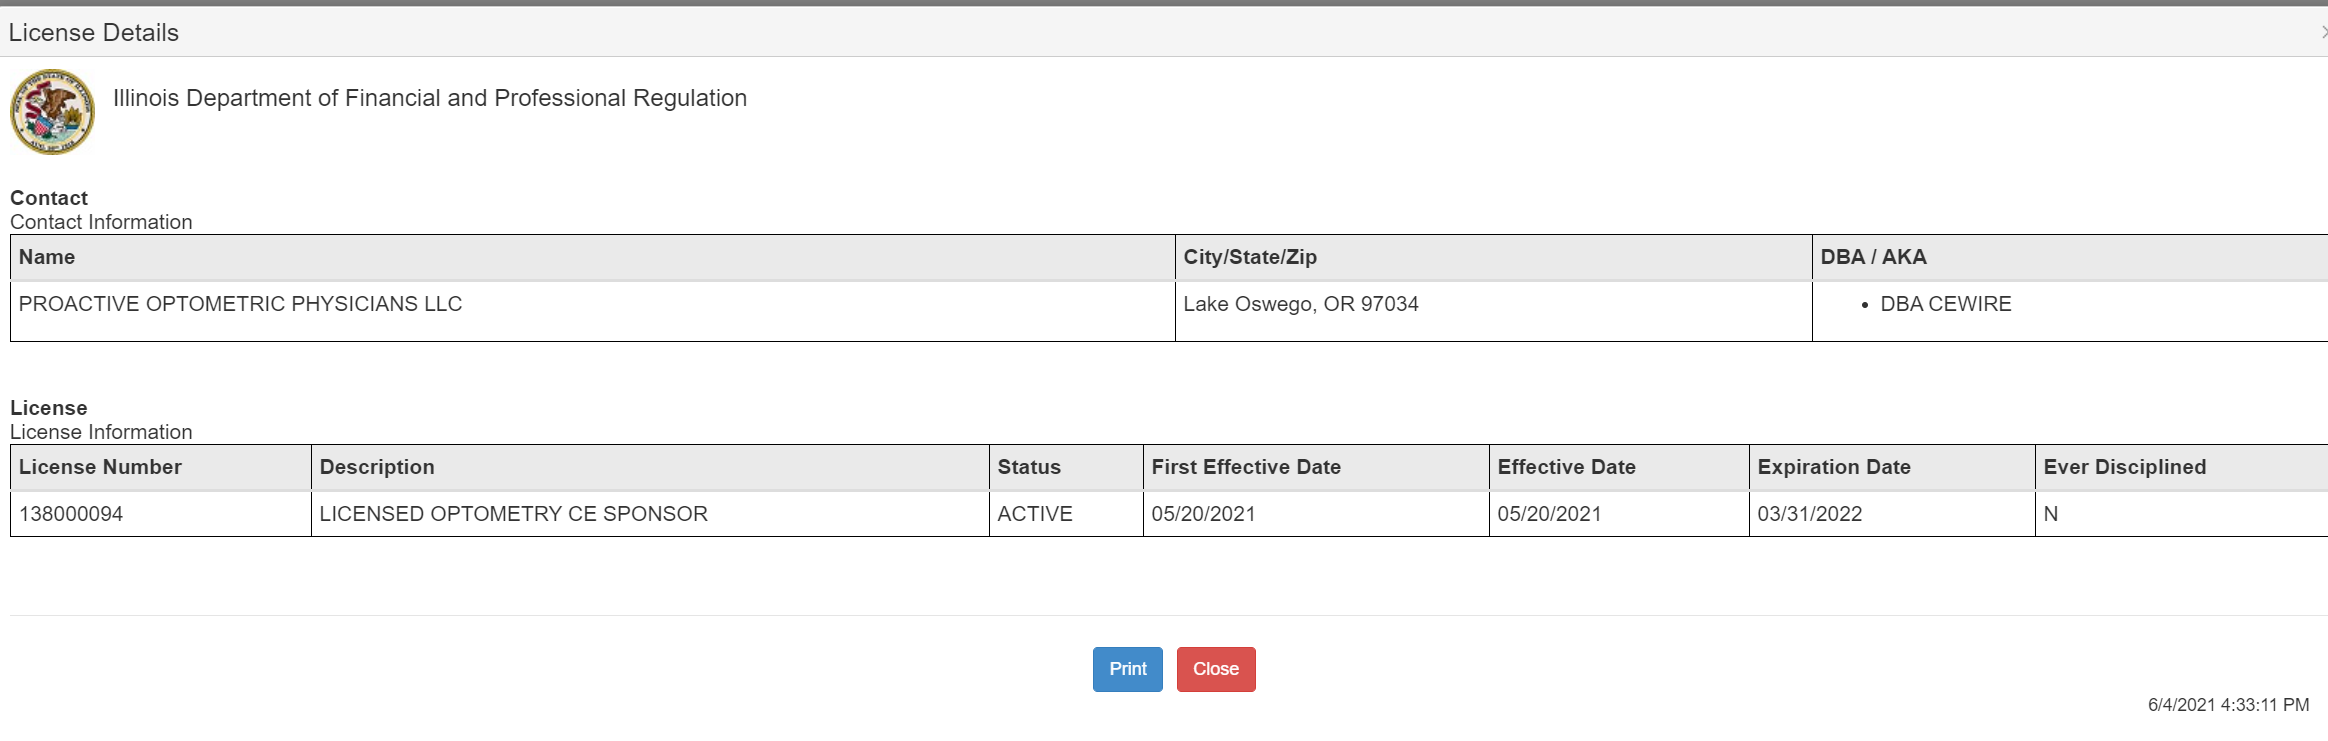Click the License Number column header
The height and width of the screenshot is (741, 2328).
pos(160,467)
